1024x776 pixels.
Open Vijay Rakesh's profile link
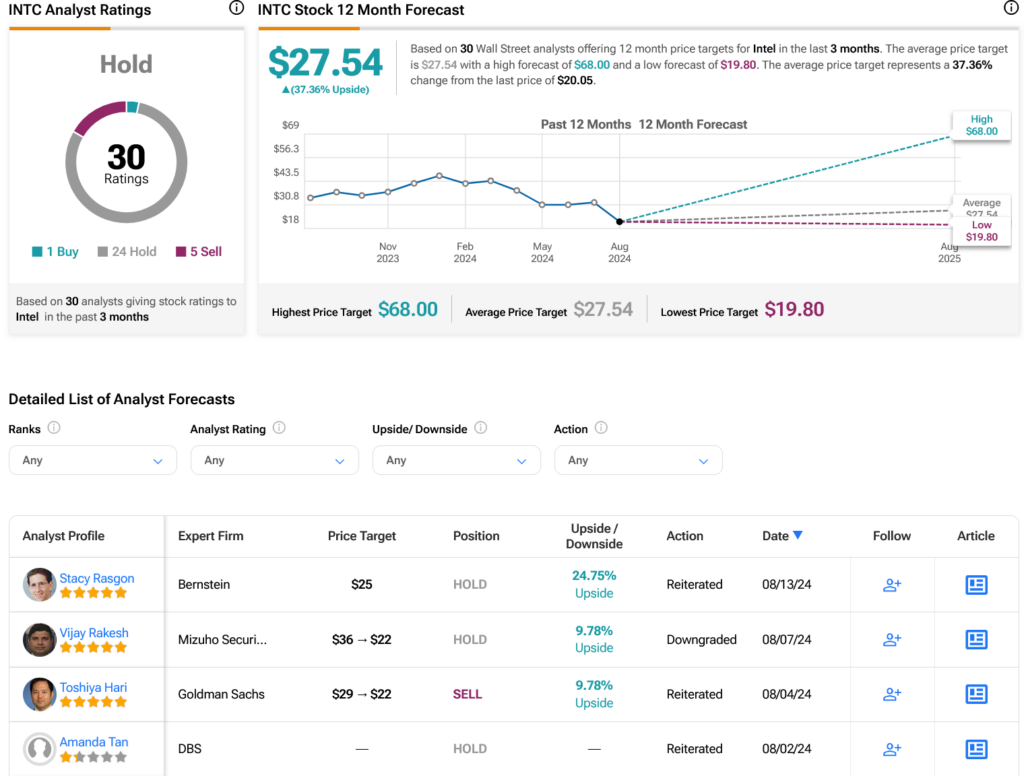(x=94, y=633)
